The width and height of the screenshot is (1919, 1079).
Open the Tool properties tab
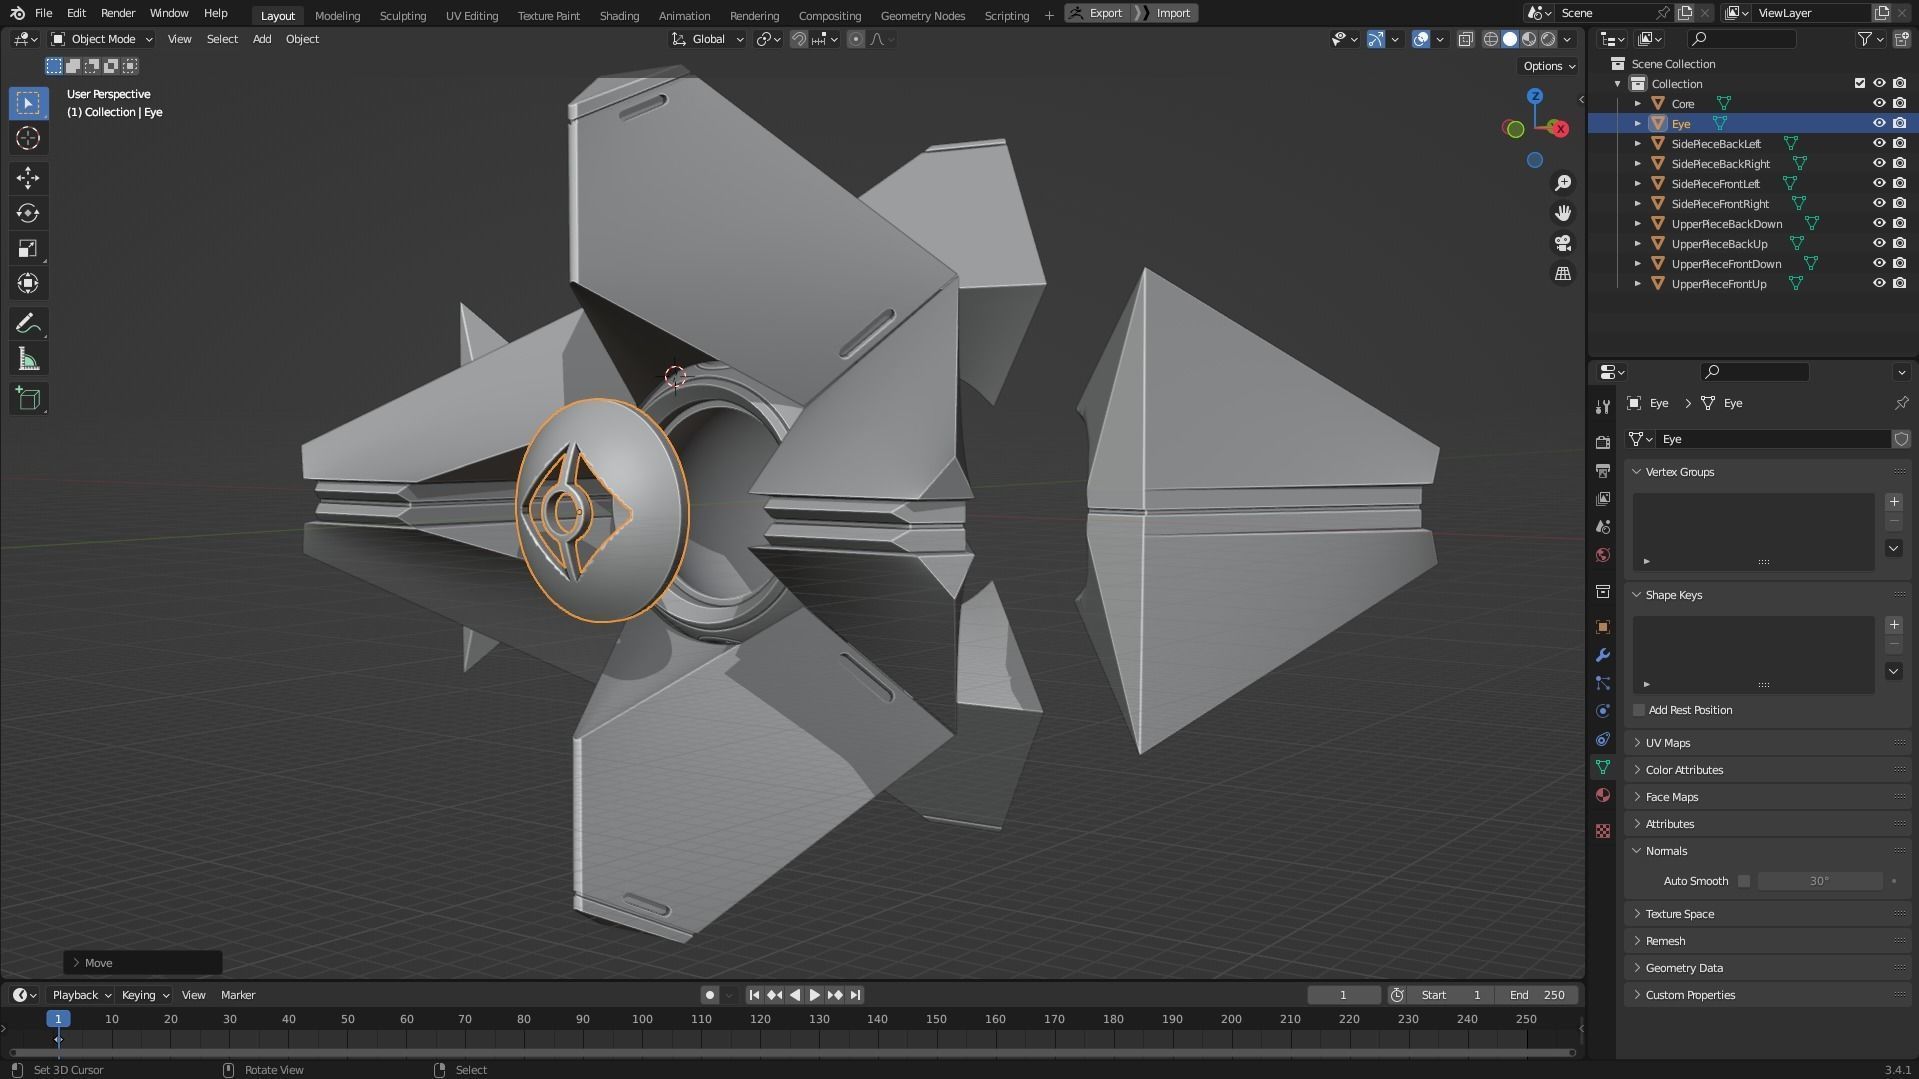(1603, 406)
